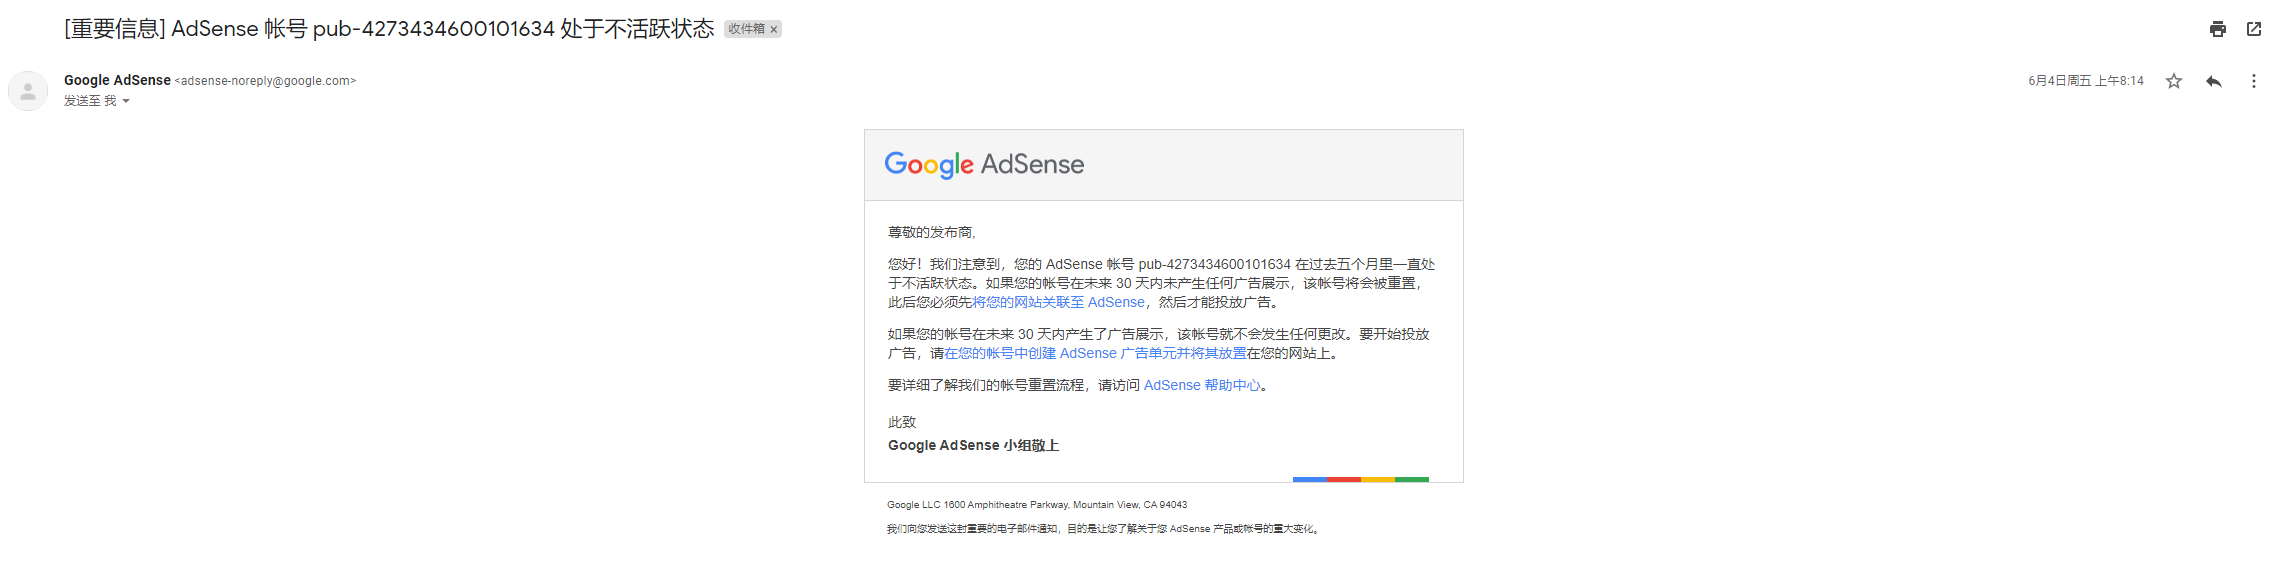Print this email with the printer icon
This screenshot has width=2275, height=564.
[x=2217, y=29]
